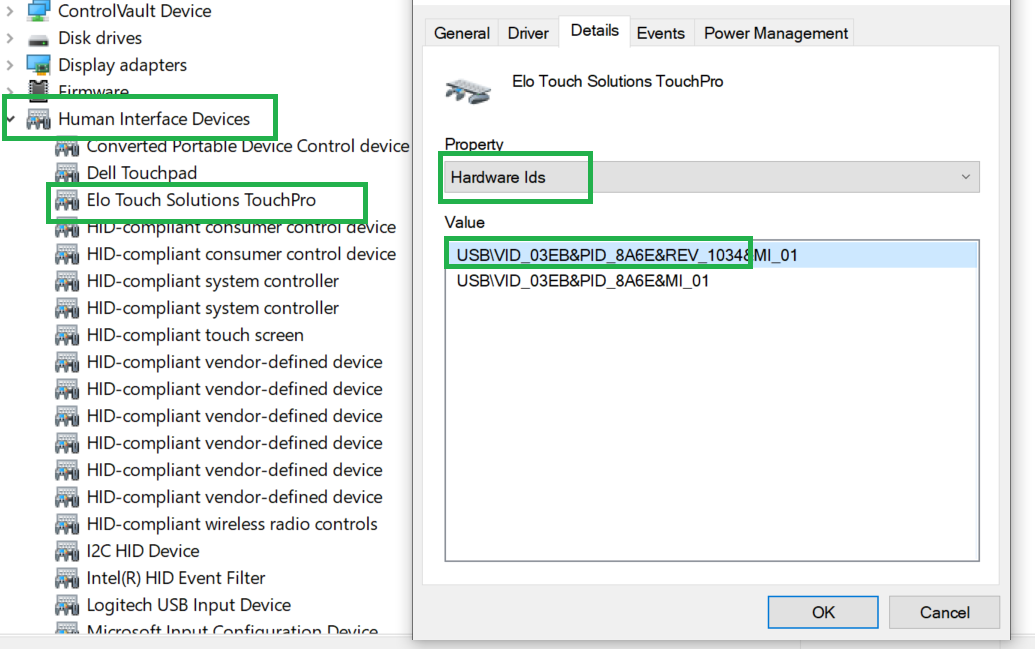Expand the Display adapters node
1035x649 pixels.
tap(10, 65)
